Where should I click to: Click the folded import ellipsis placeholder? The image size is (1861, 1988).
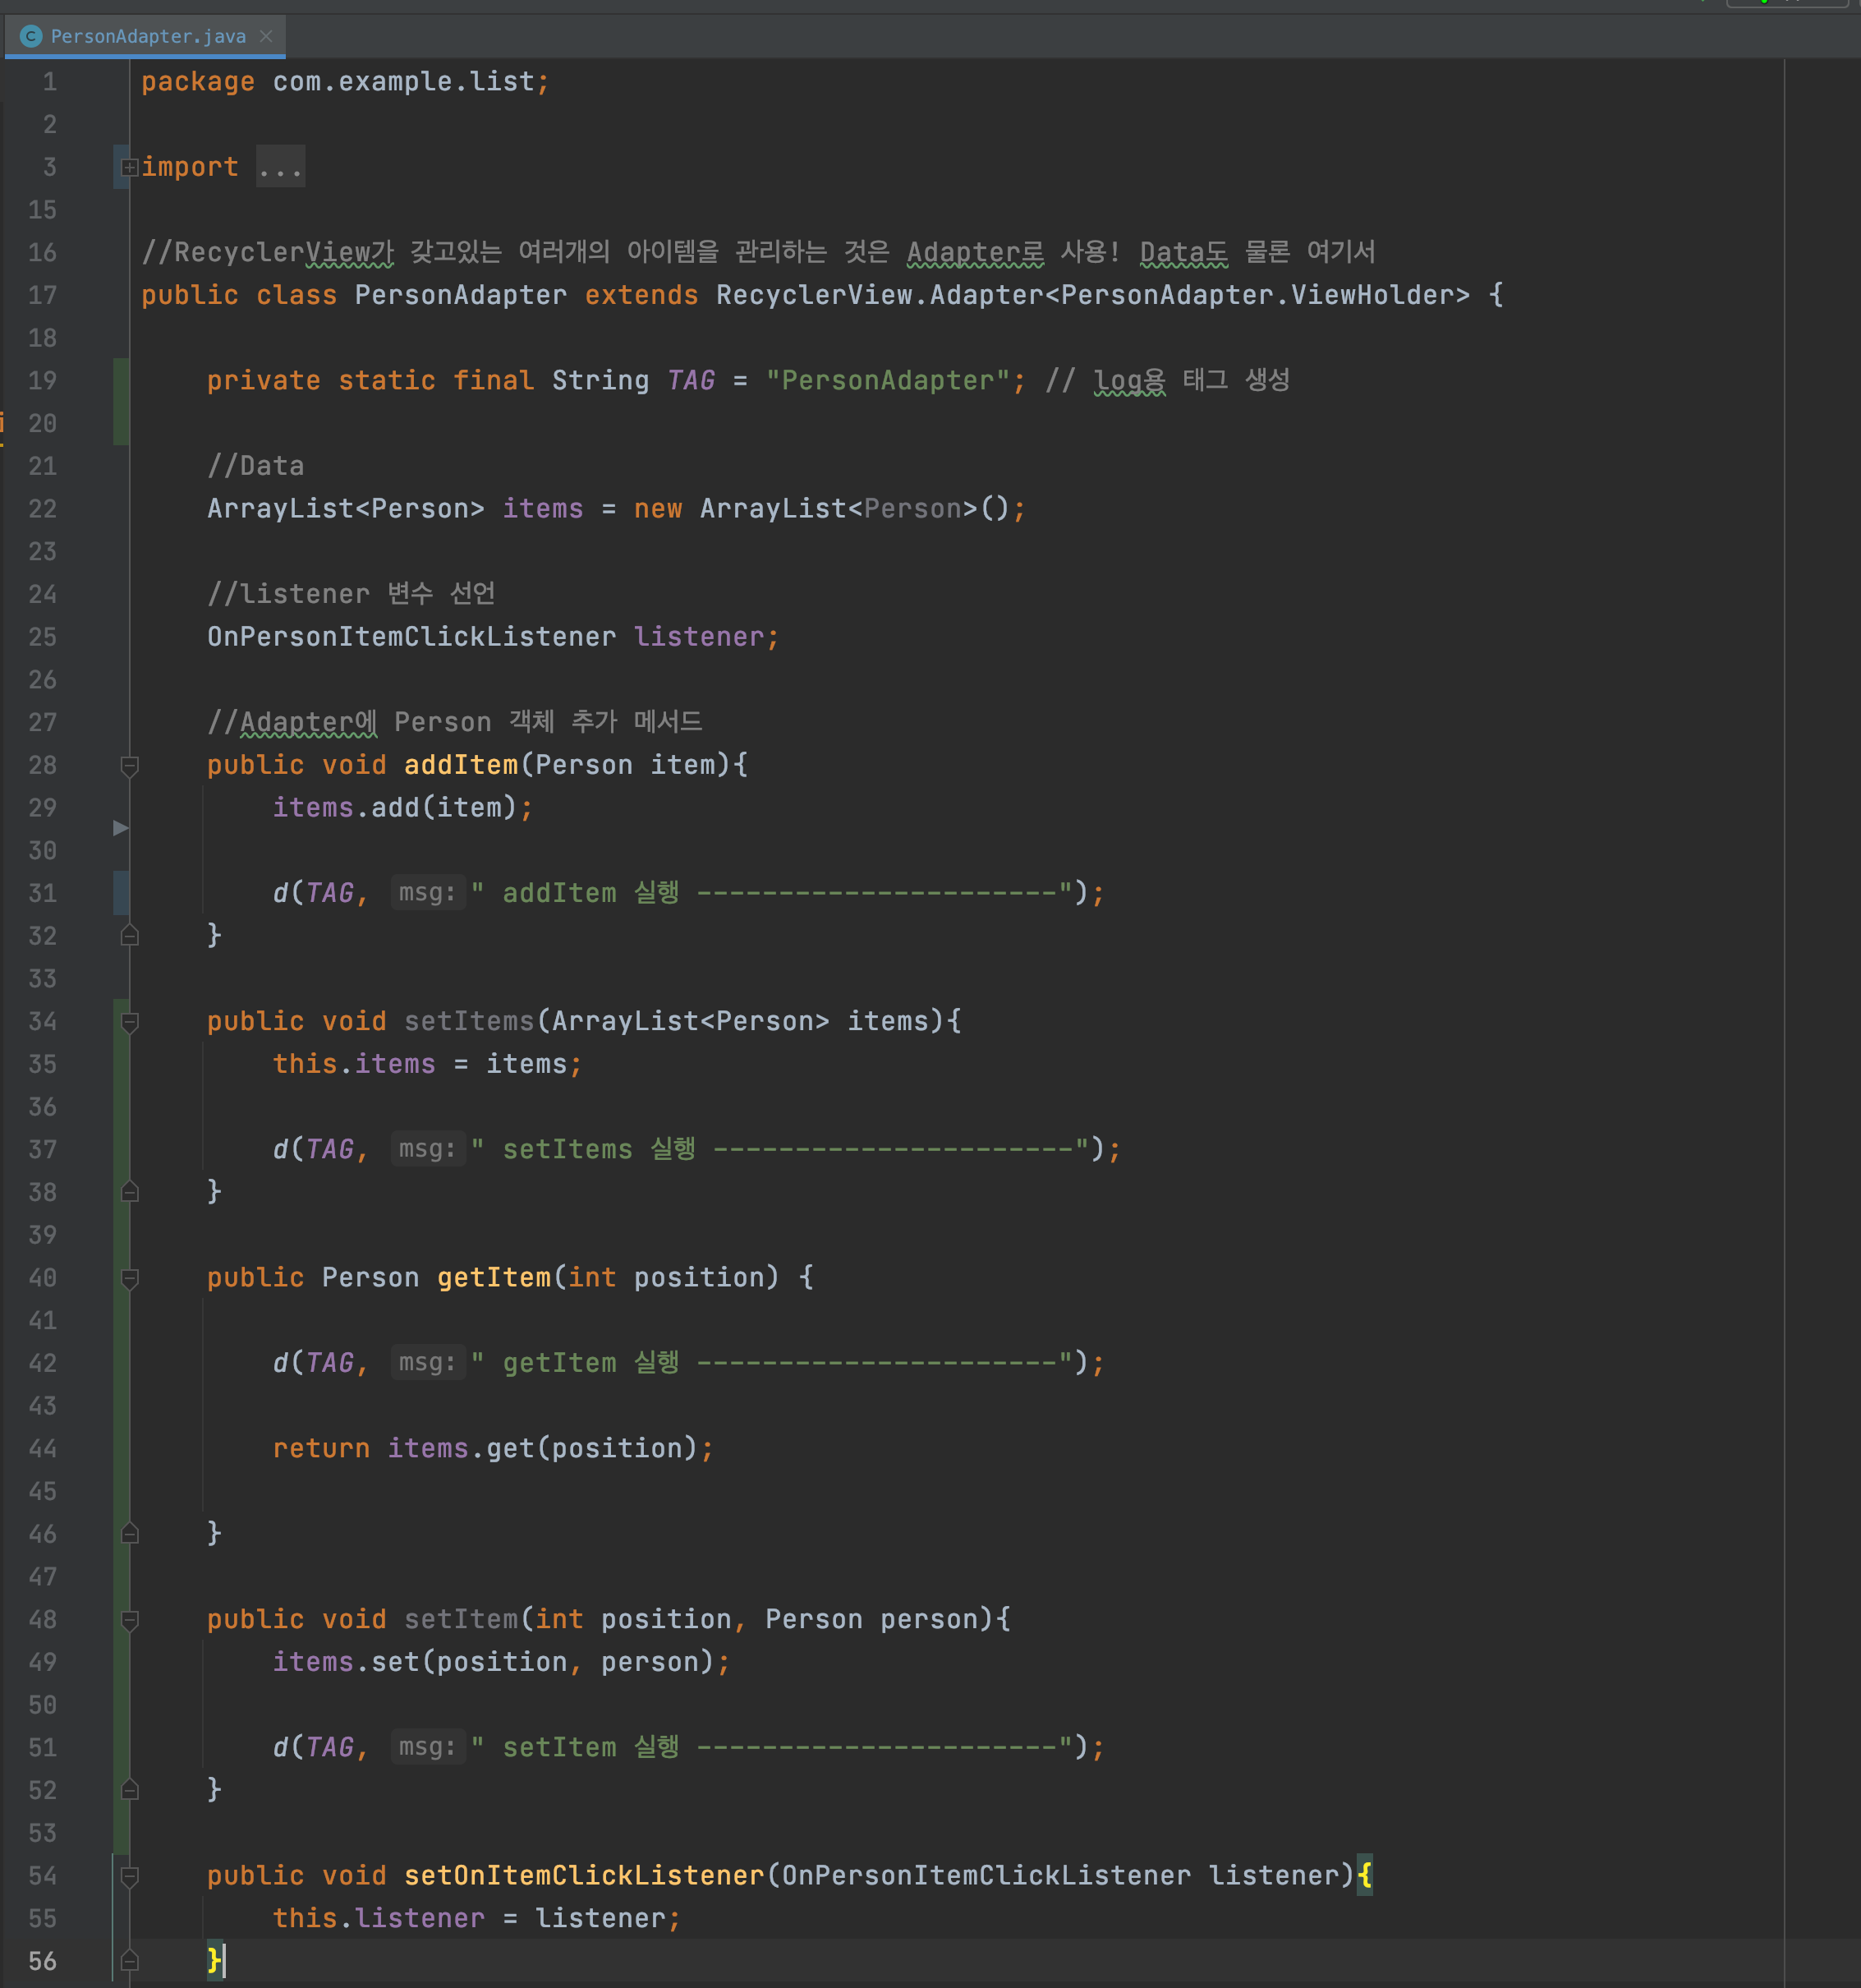click(x=280, y=167)
